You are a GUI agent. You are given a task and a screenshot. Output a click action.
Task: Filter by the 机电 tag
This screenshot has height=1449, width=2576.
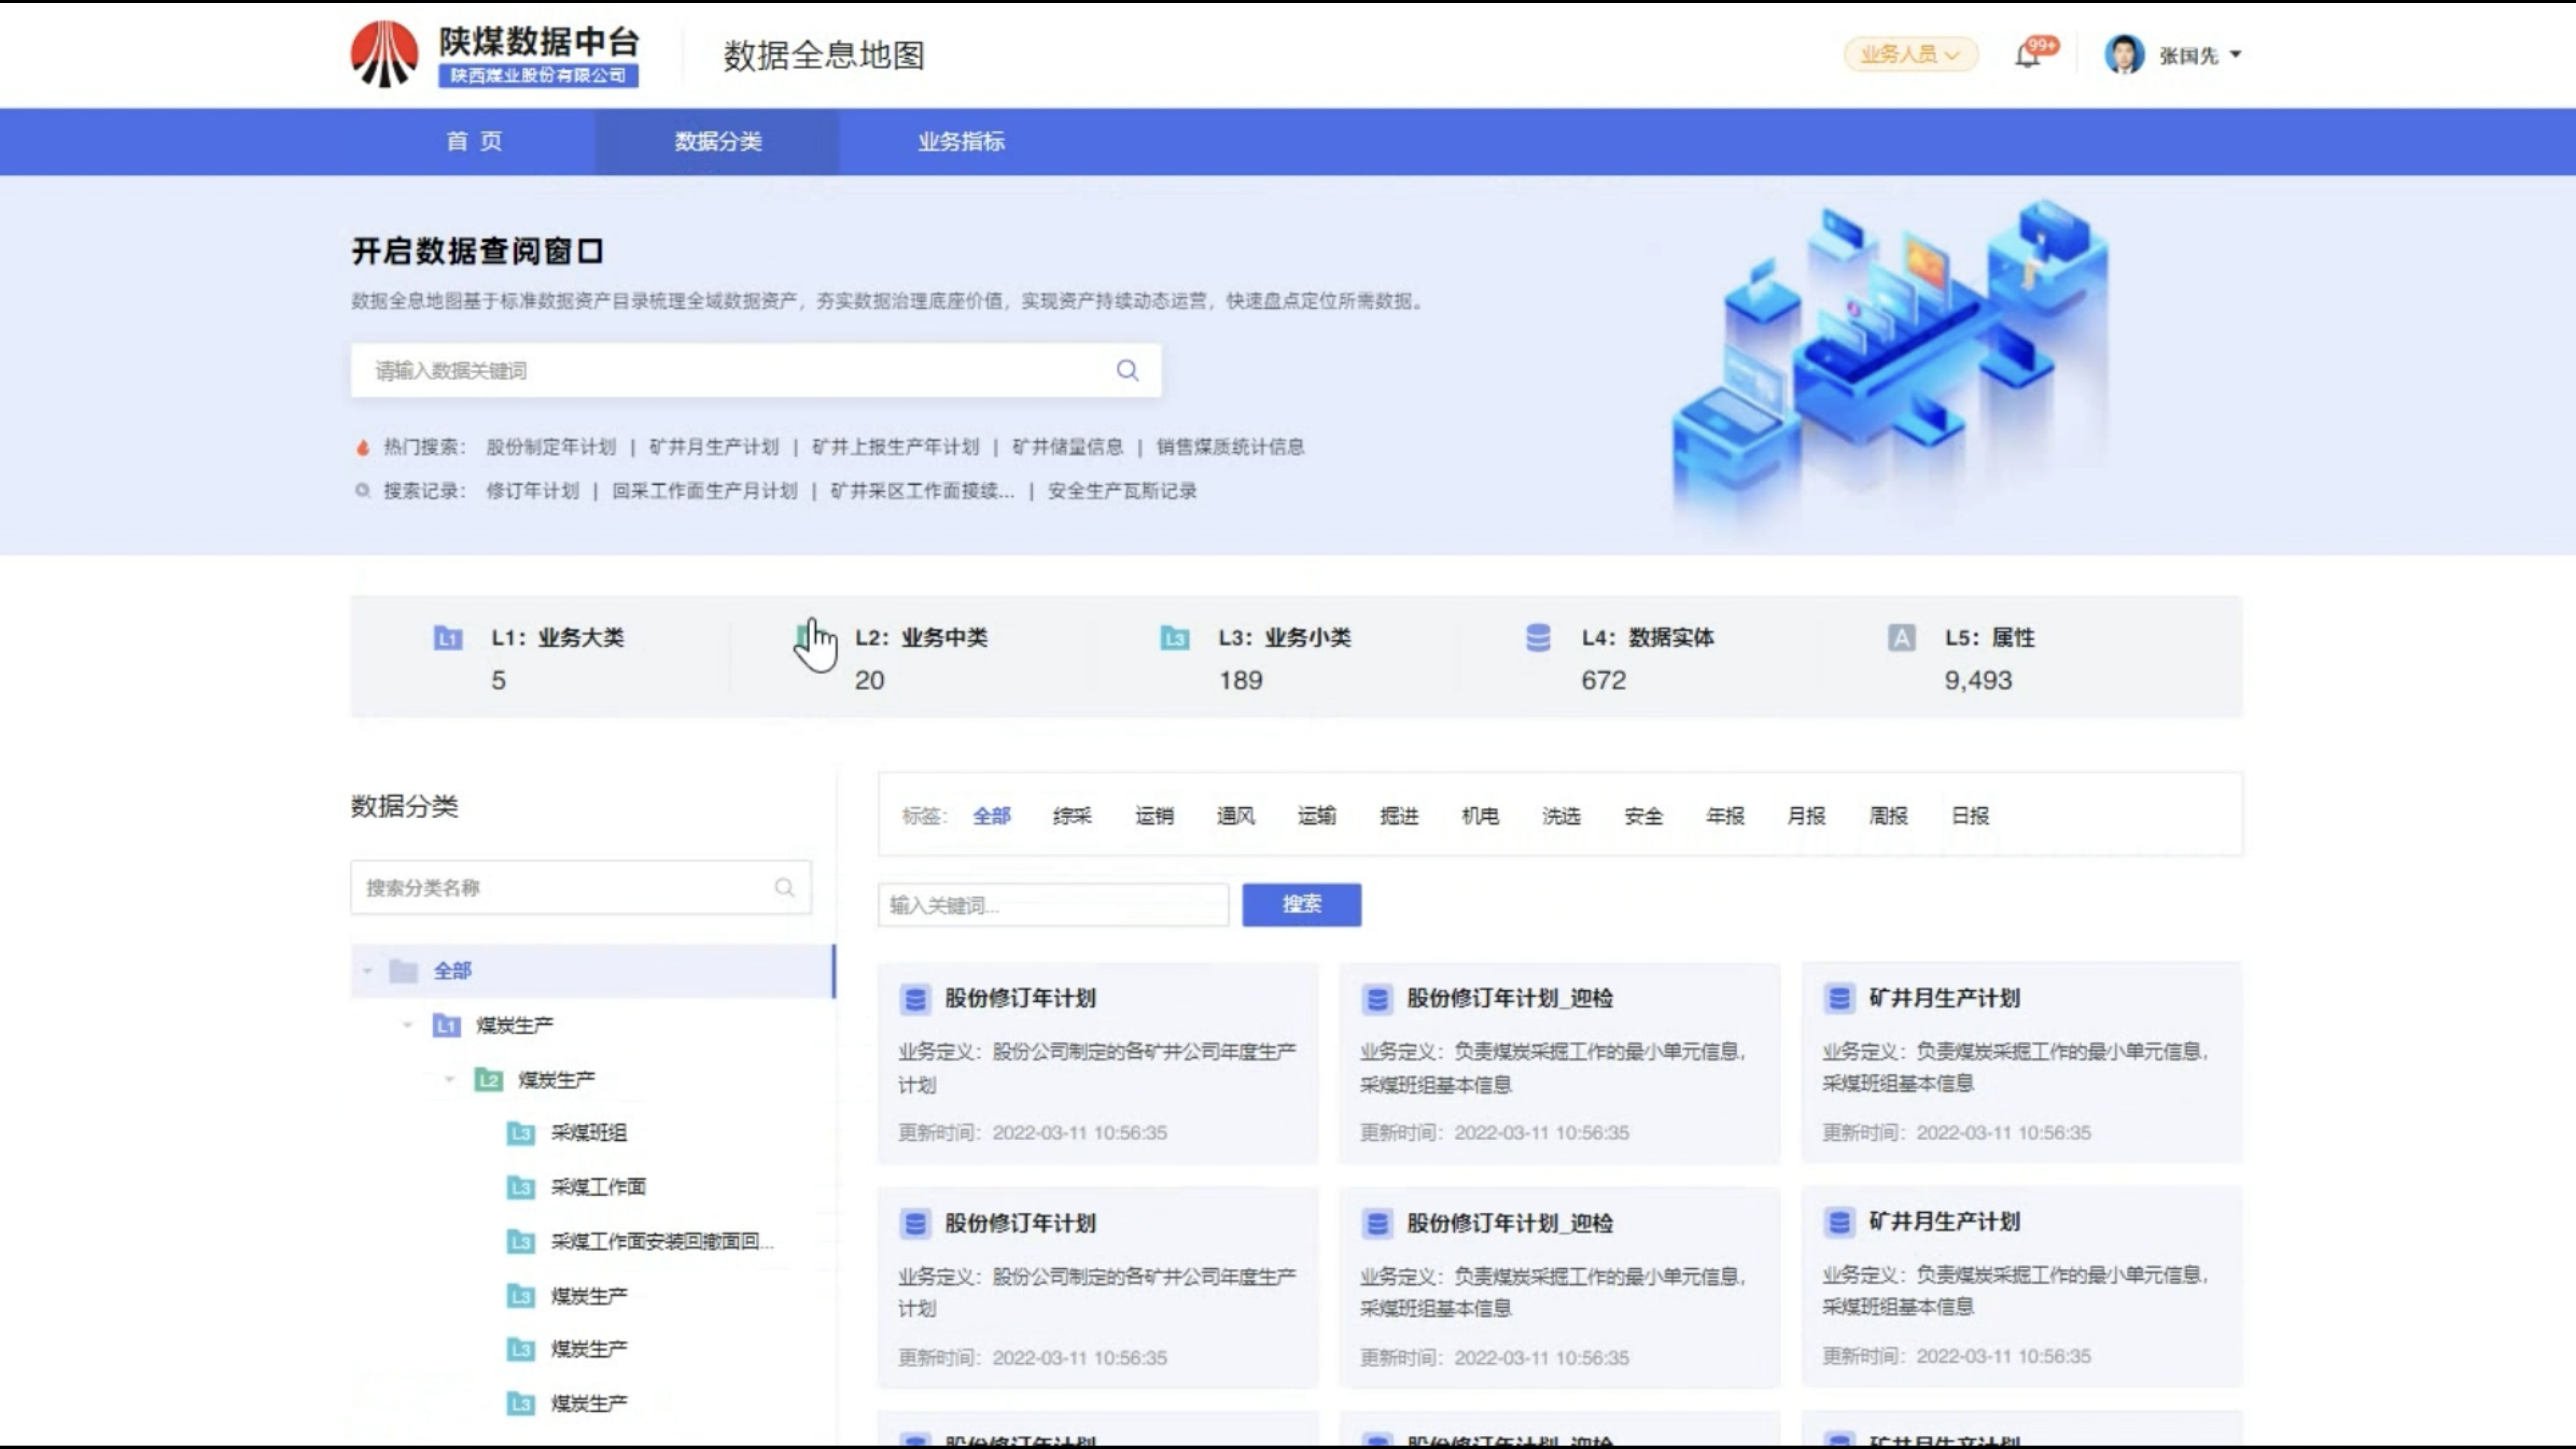[1480, 816]
